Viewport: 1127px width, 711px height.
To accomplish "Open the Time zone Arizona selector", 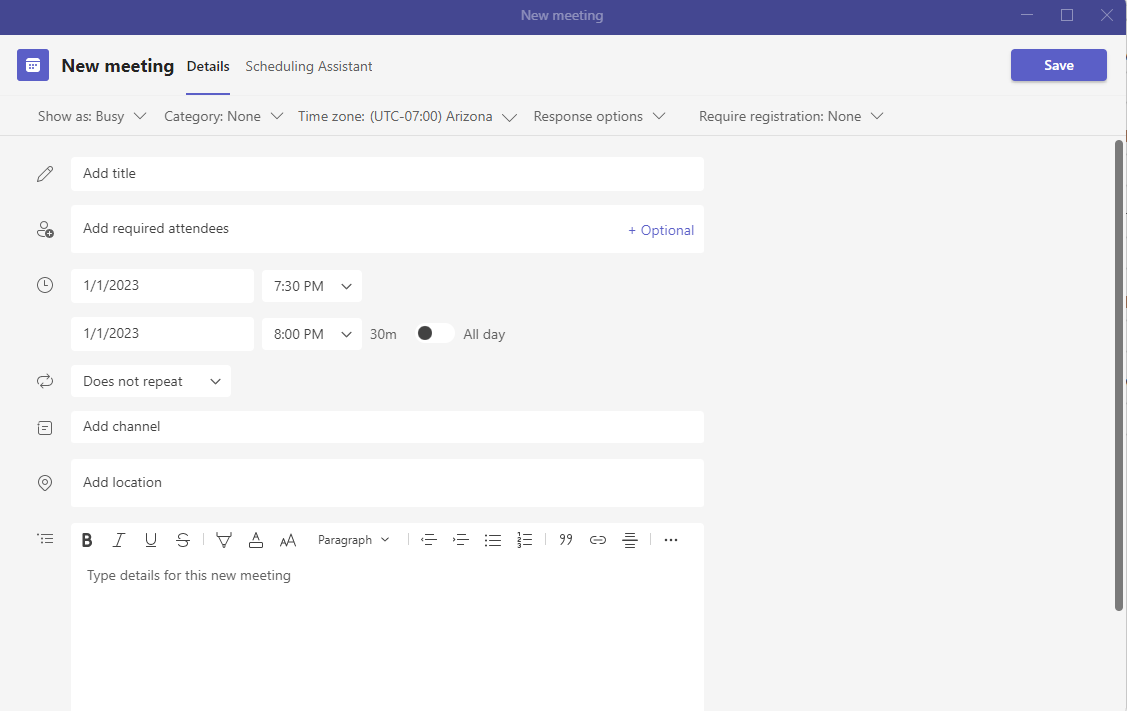I will tap(407, 117).
